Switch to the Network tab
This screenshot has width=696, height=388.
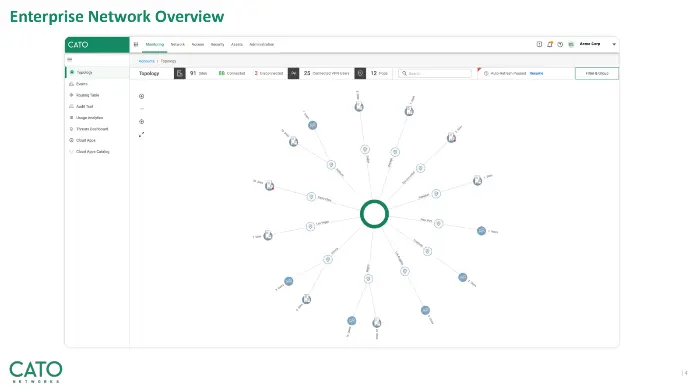tap(178, 44)
